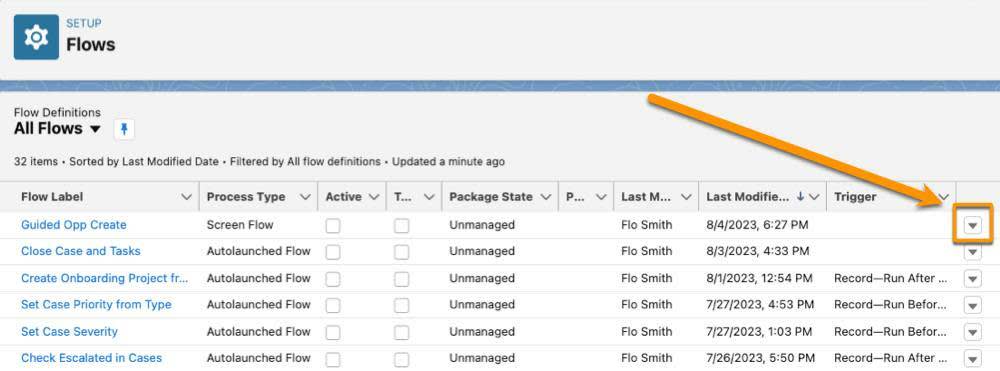1000x371 pixels.
Task: Sort by the Last Modified Date column header
Action: (748, 197)
